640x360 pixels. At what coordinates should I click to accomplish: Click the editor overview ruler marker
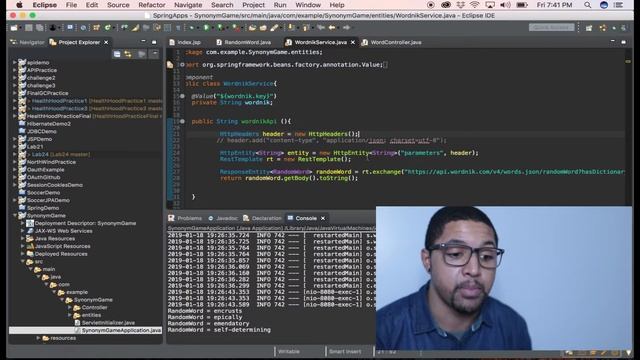(628, 61)
